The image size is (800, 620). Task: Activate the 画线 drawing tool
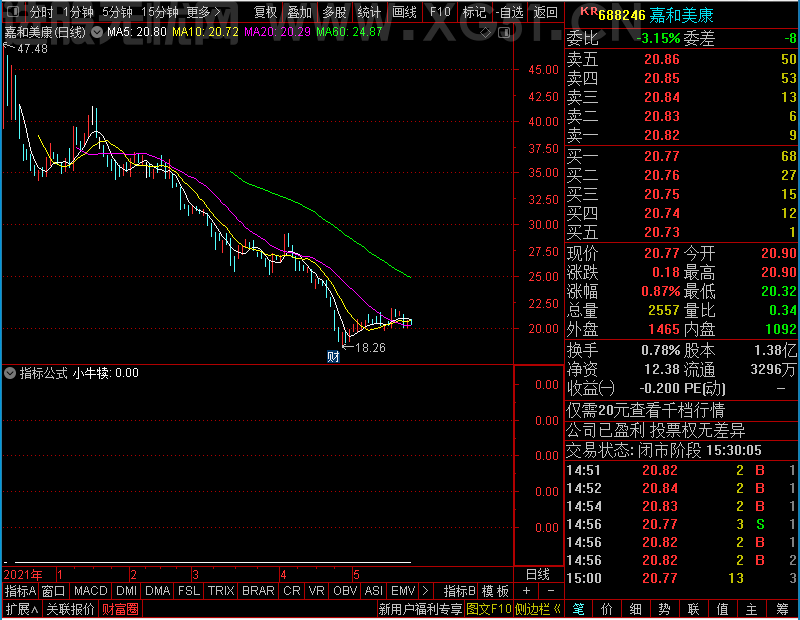[404, 12]
